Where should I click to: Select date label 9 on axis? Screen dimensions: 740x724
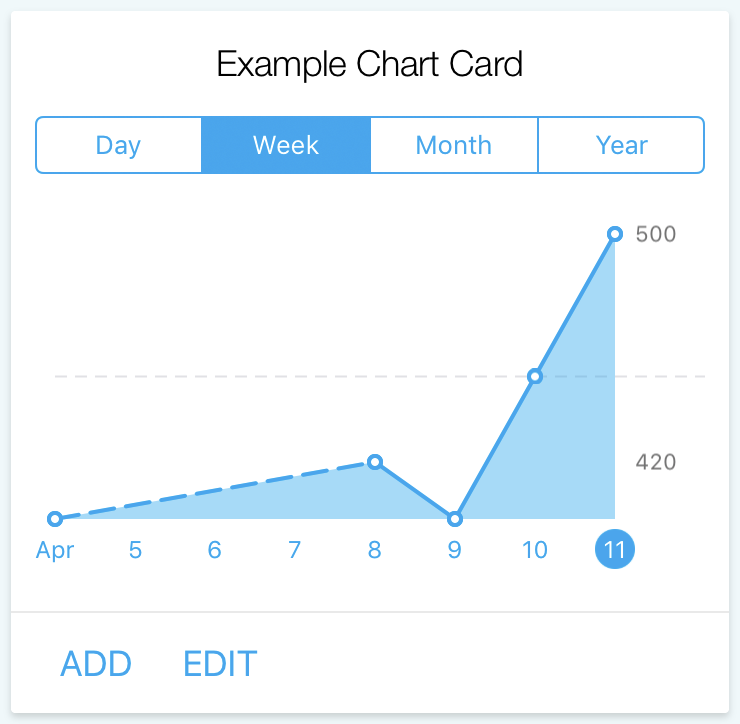(454, 550)
